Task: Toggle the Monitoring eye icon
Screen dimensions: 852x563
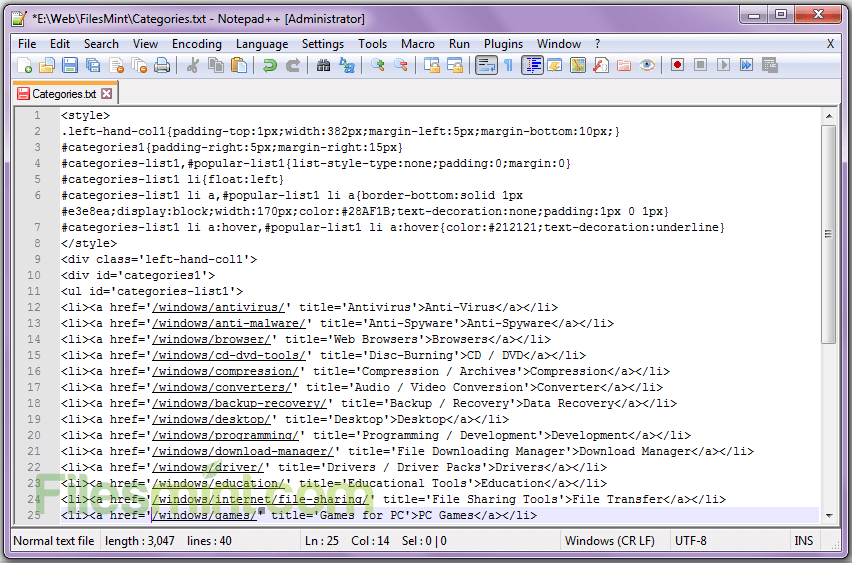Action: click(x=647, y=65)
